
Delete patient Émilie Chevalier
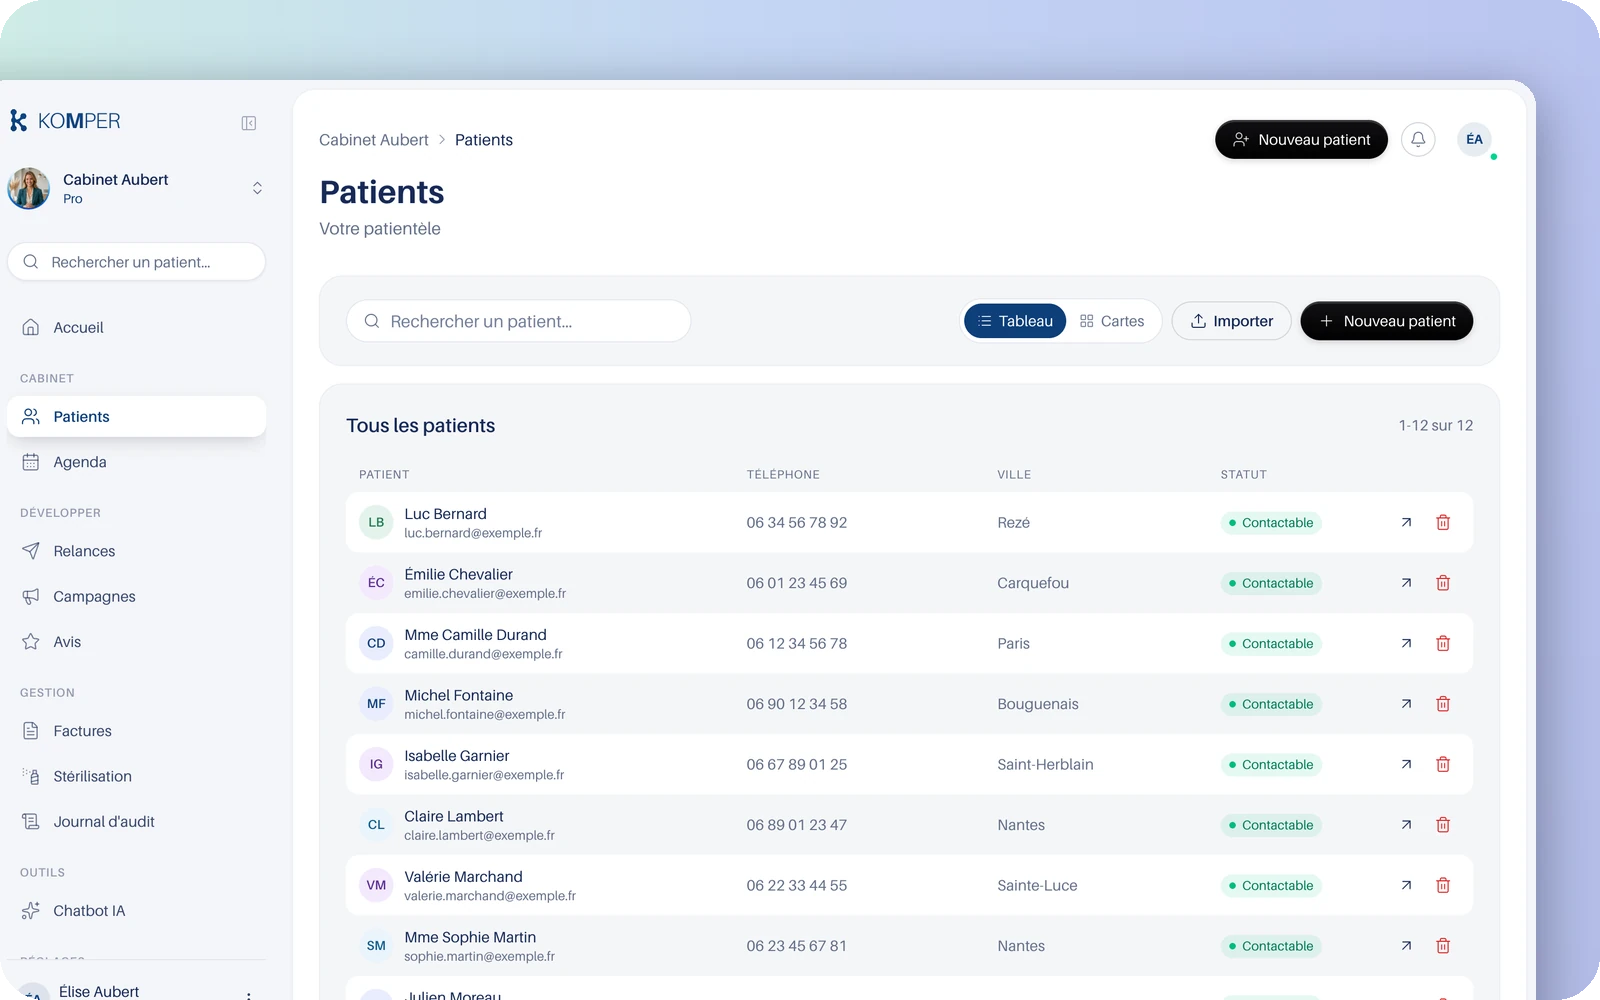1443,583
